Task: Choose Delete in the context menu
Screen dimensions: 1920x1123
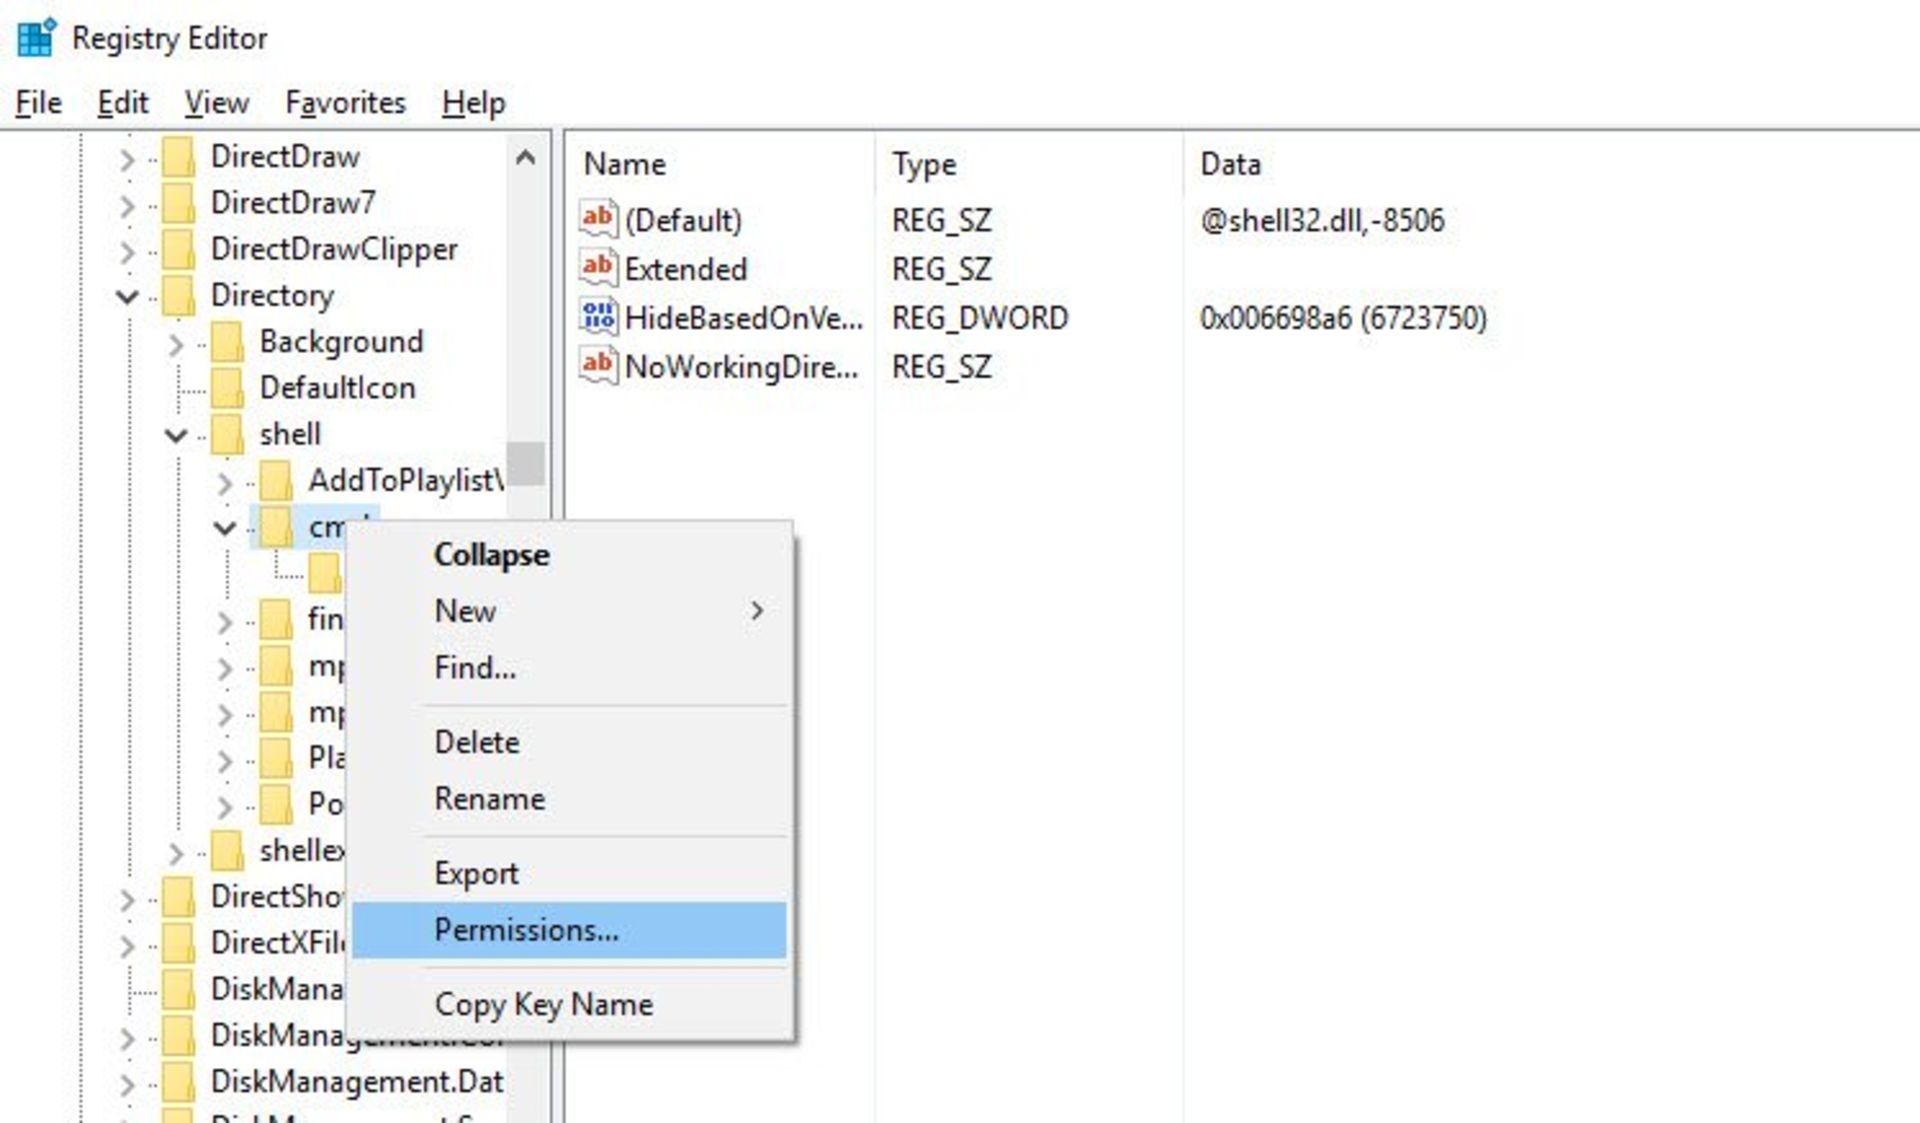Action: 569,742
